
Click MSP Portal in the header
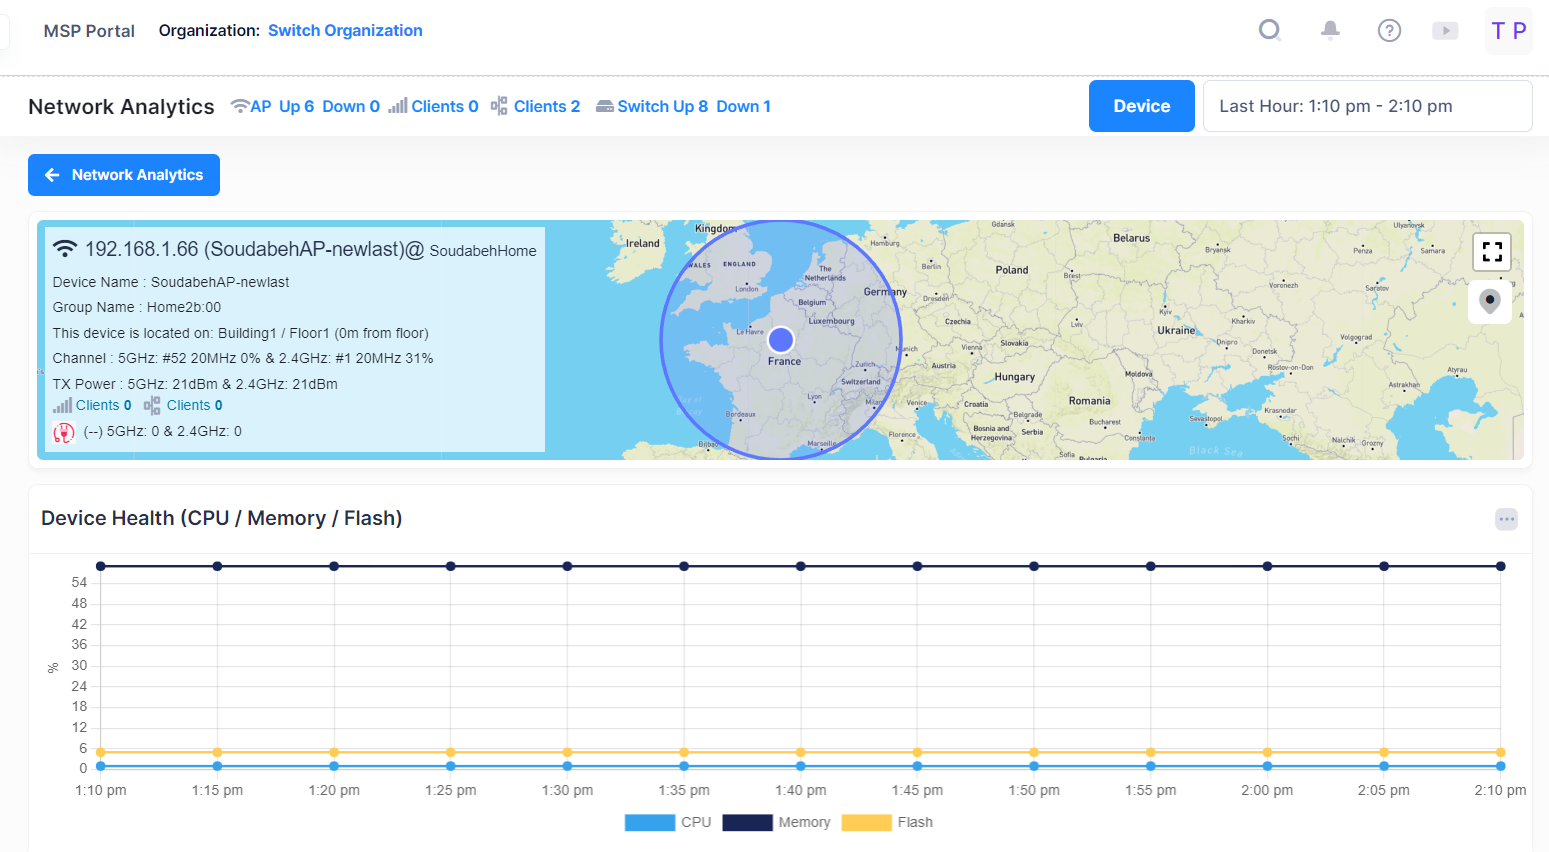tap(89, 31)
